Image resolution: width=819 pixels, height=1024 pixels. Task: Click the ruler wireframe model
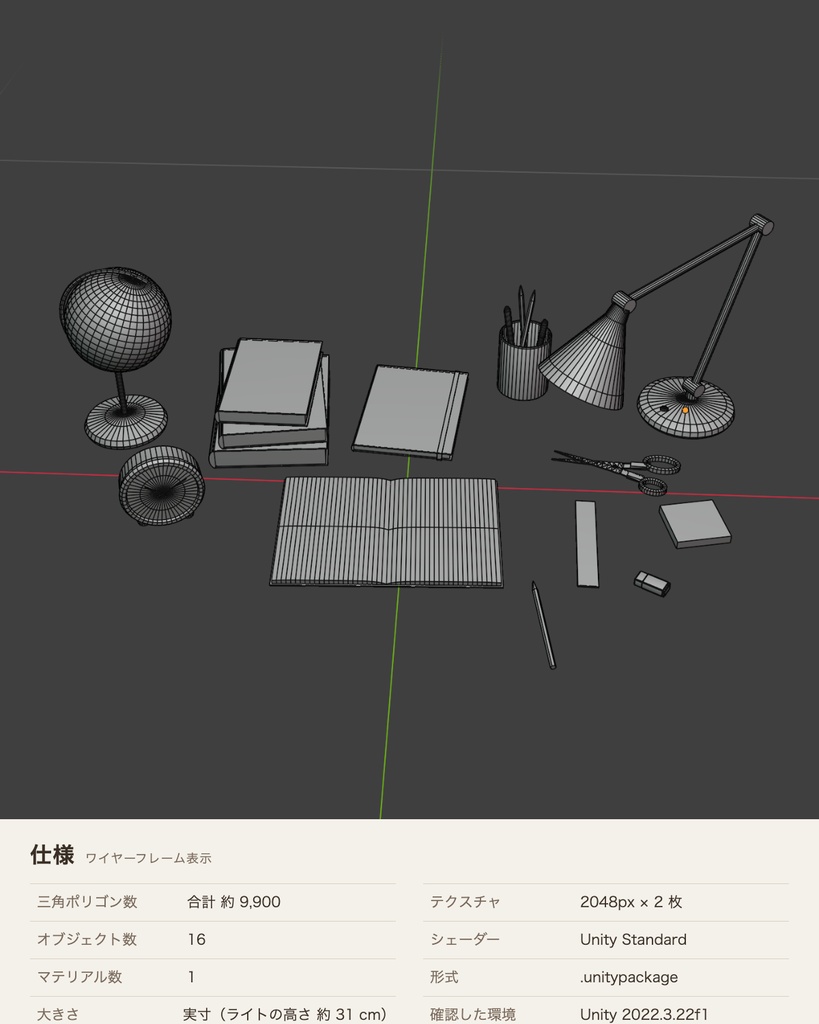(x=586, y=543)
